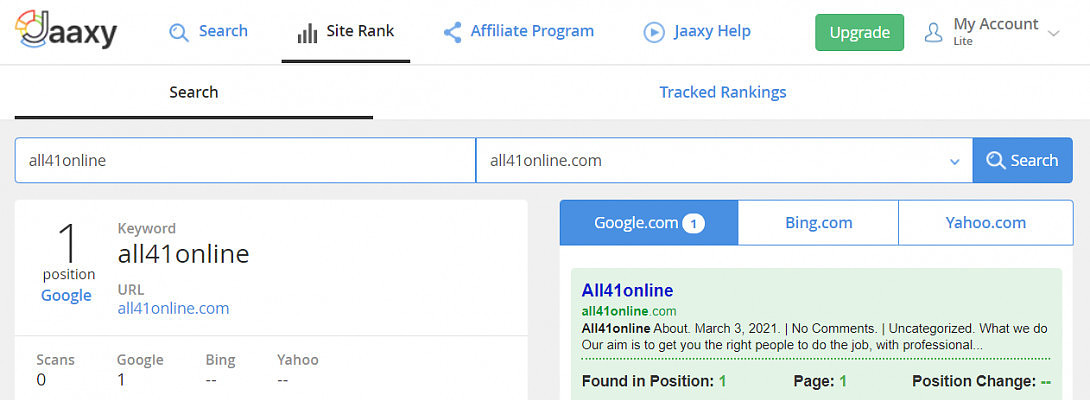Screen dimensions: 1090x400
Task: Click the Jaaxy Help play icon
Action: coord(654,32)
